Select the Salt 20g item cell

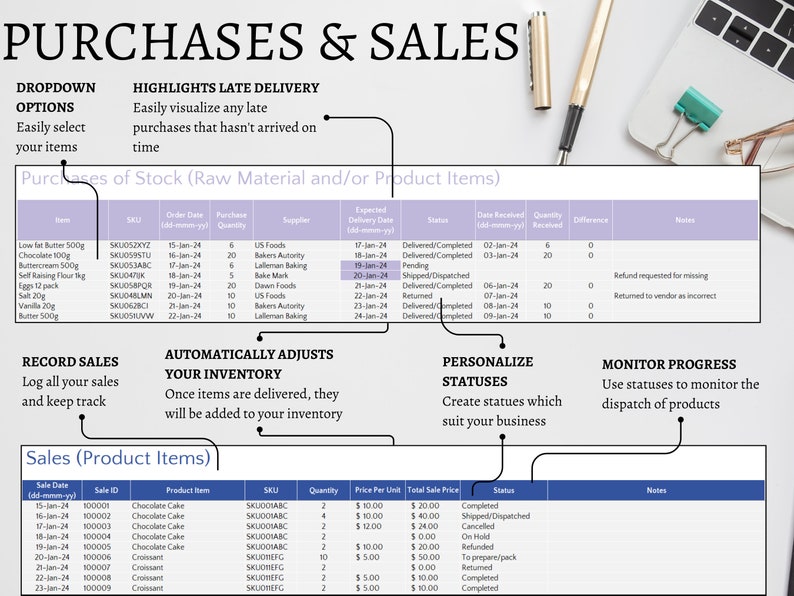tap(32, 296)
